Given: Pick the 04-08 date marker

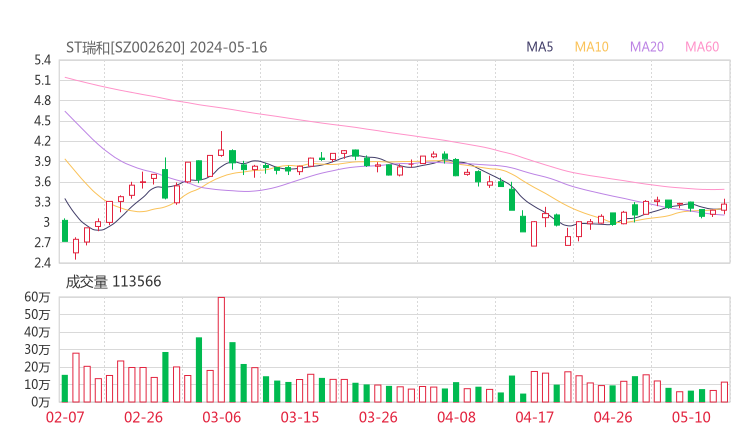Looking at the screenshot, I should [456, 417].
